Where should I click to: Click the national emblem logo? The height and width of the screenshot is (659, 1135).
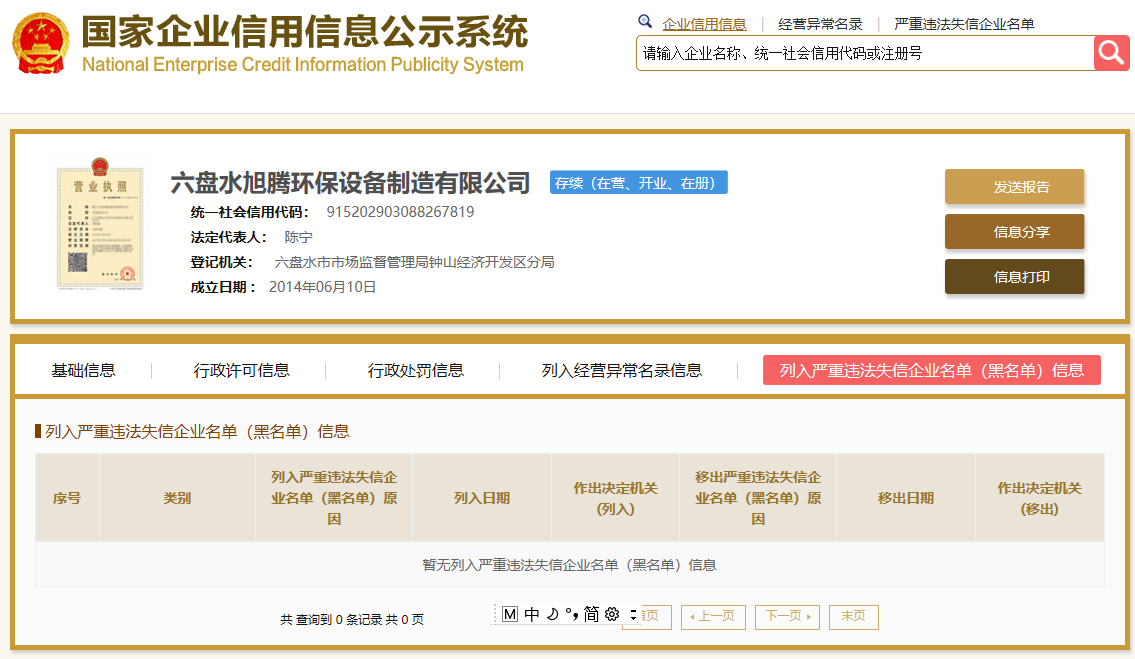tap(41, 43)
